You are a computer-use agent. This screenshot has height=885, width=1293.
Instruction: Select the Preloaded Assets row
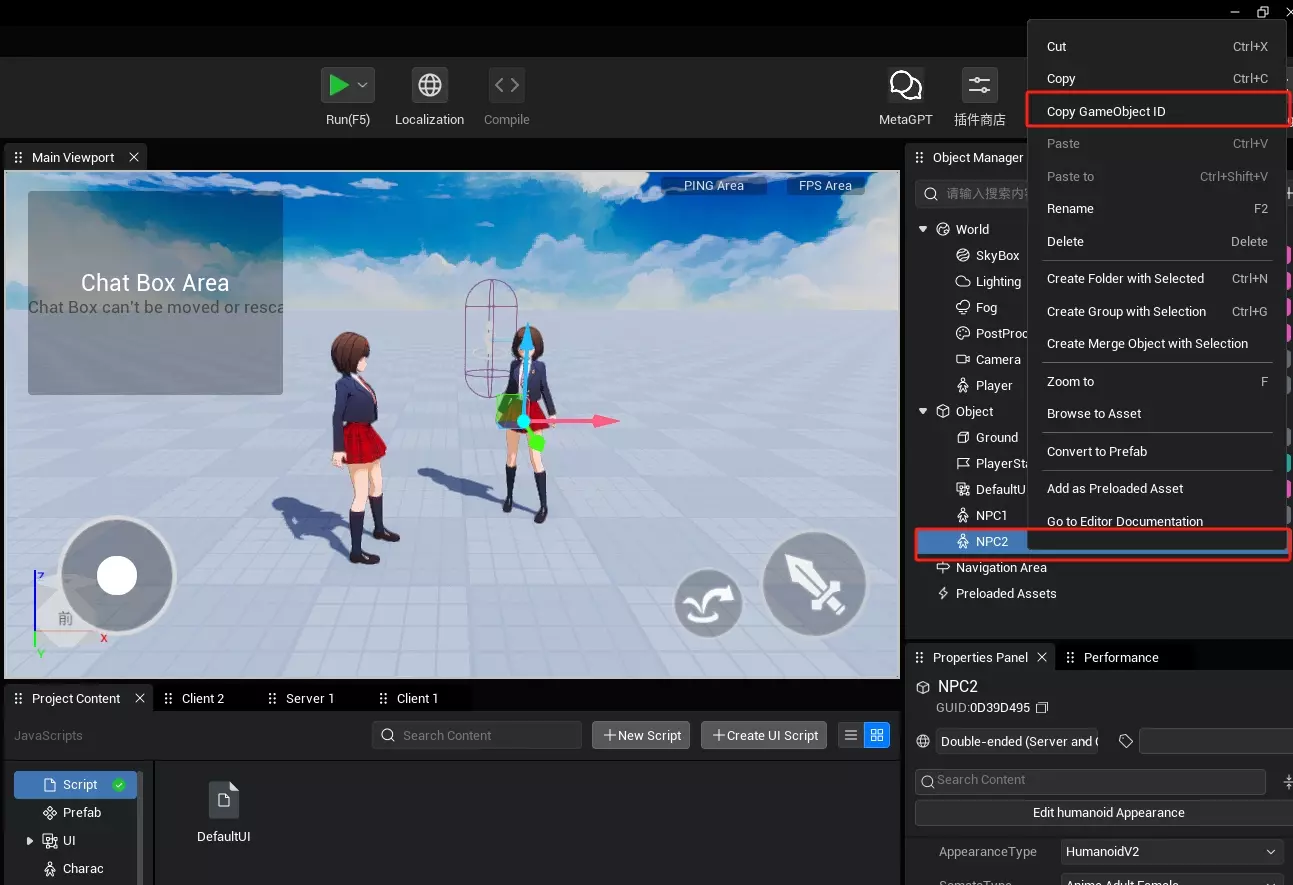(1005, 593)
